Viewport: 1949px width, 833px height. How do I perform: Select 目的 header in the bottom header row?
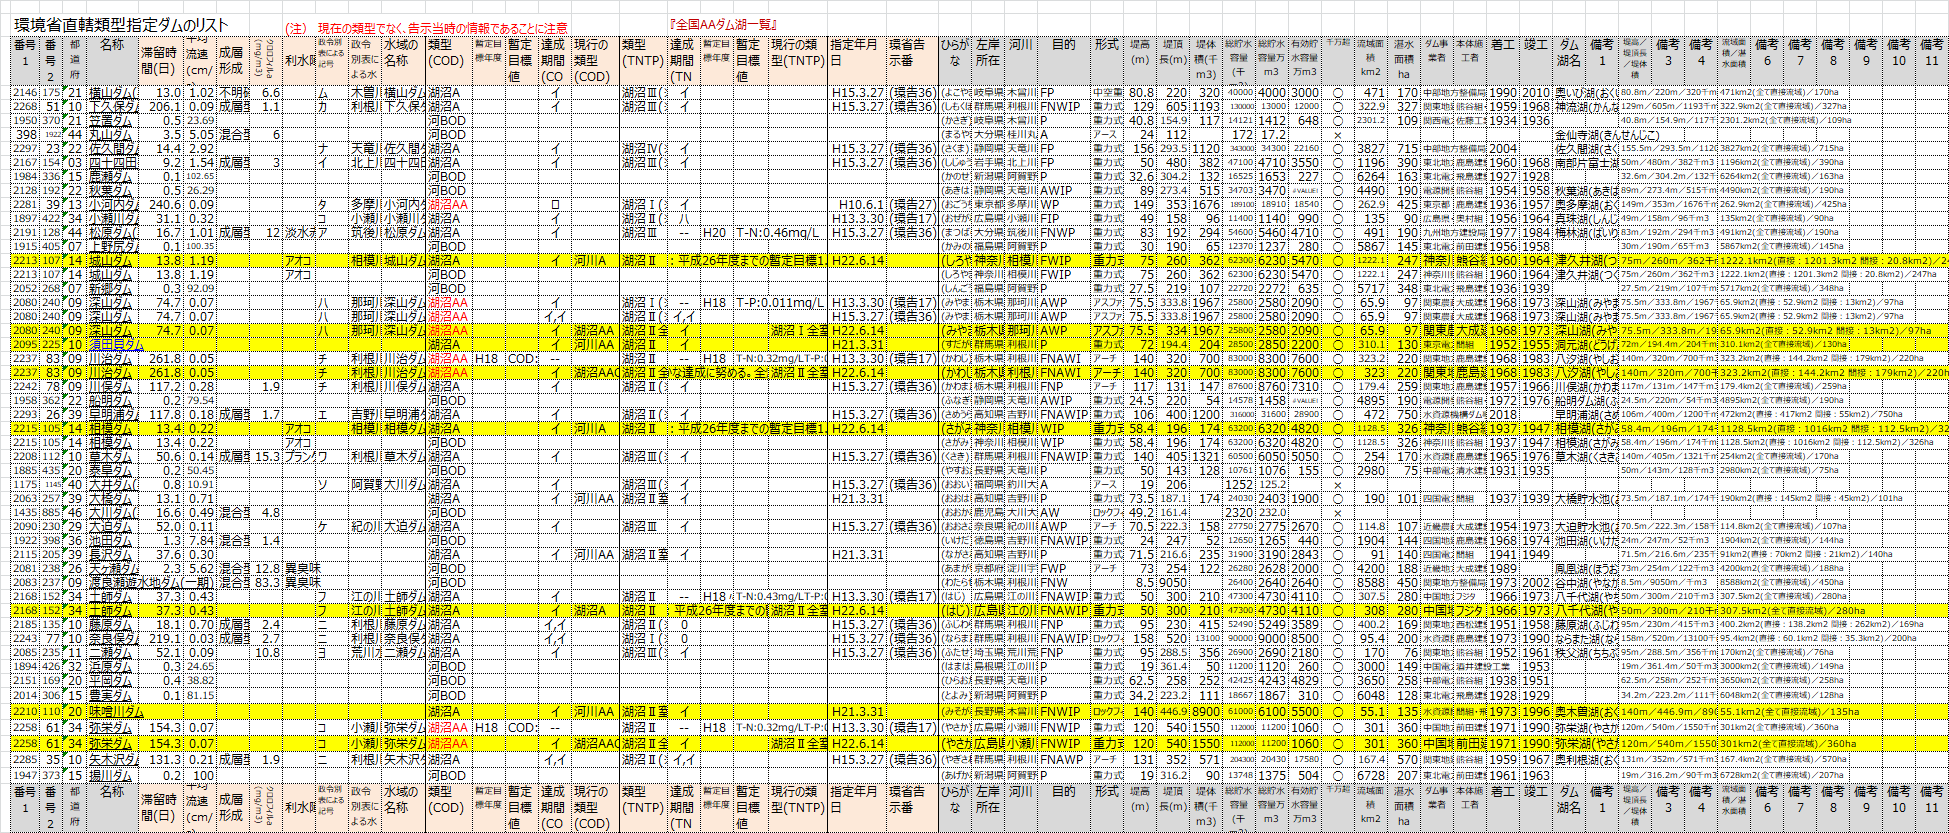(x=1064, y=807)
